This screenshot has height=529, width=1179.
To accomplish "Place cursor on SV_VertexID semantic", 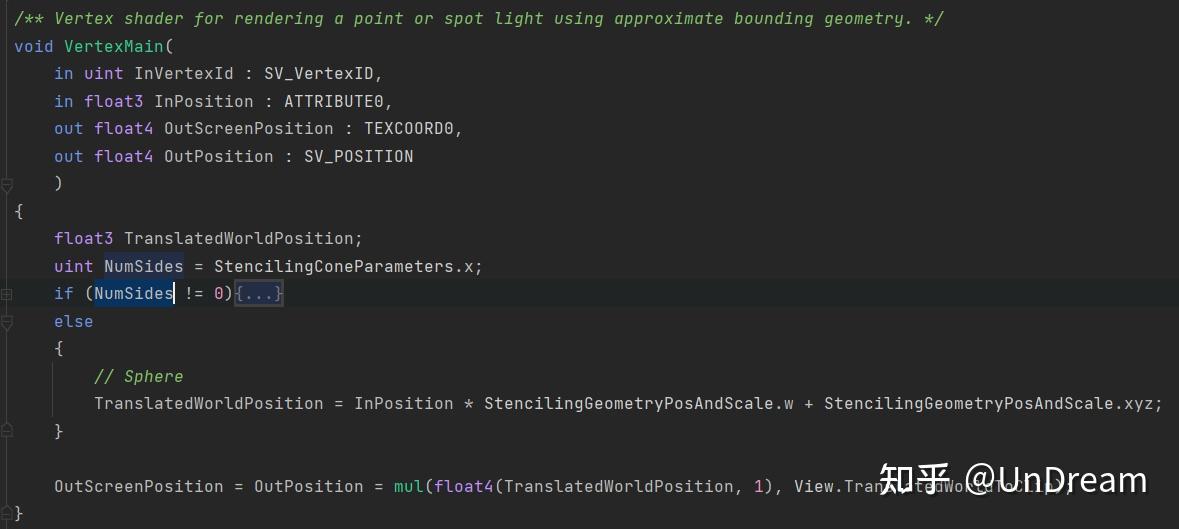I will 323,74.
